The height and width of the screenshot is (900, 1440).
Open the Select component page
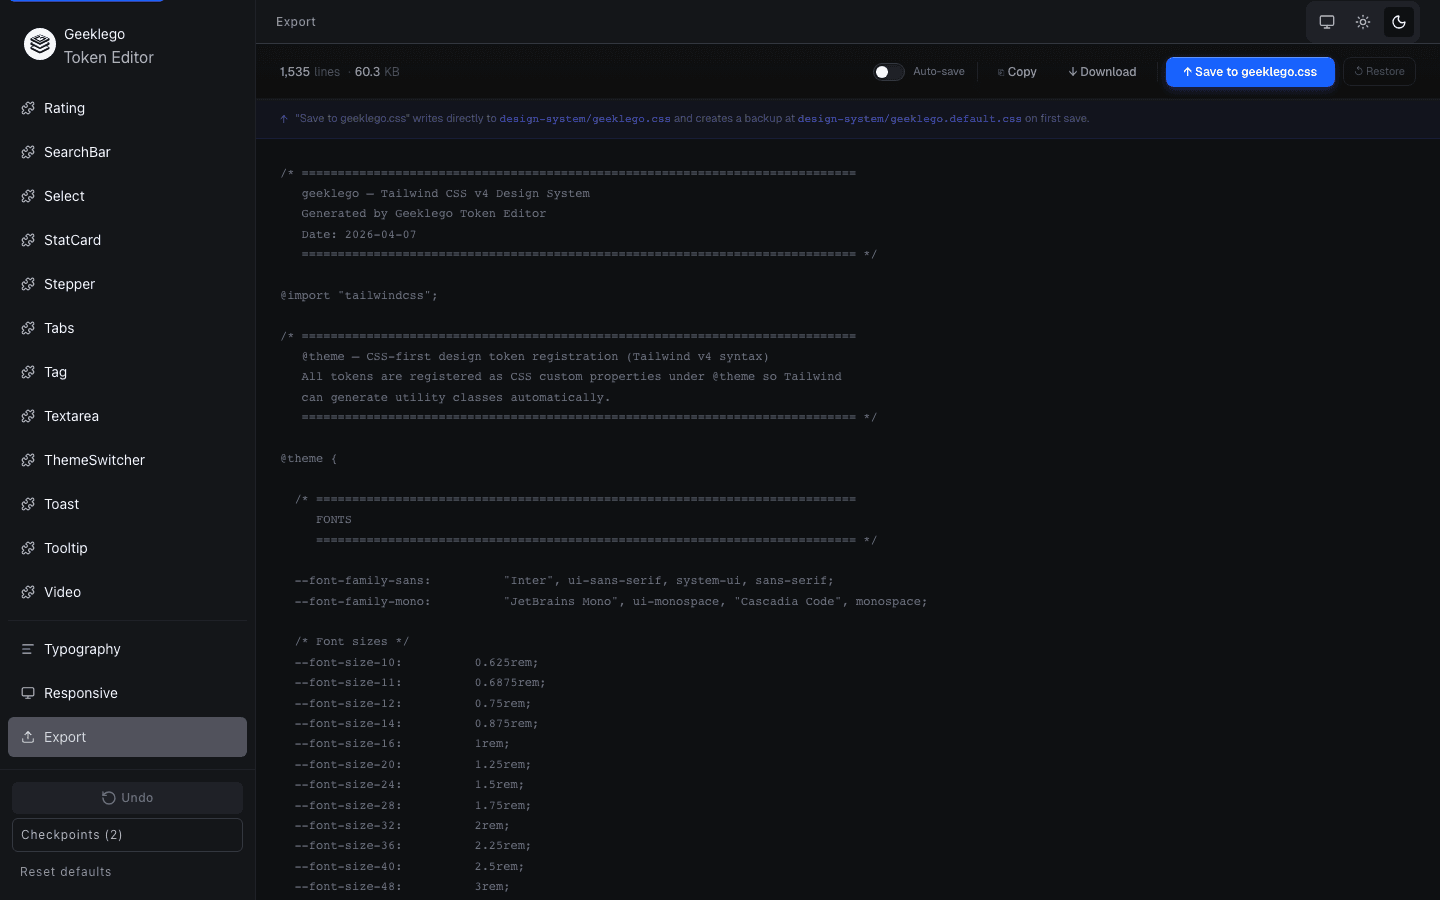point(127,196)
